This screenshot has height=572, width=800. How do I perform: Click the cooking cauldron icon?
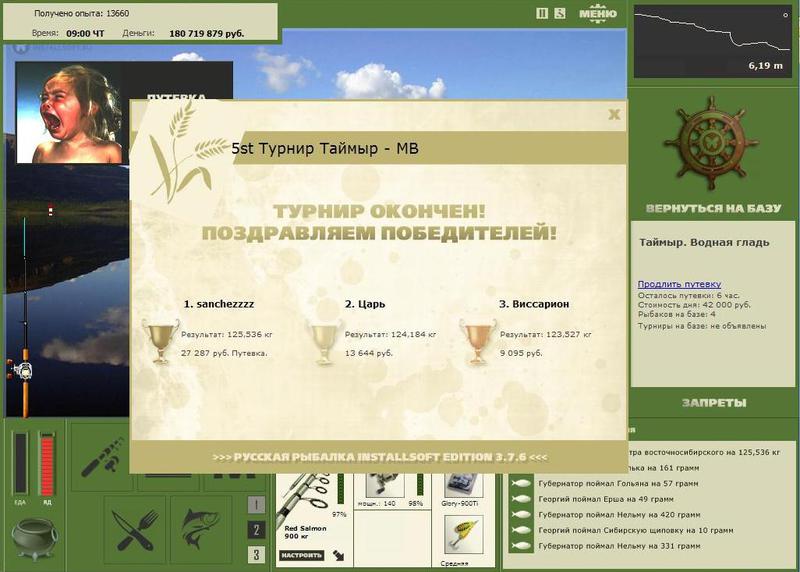click(34, 539)
